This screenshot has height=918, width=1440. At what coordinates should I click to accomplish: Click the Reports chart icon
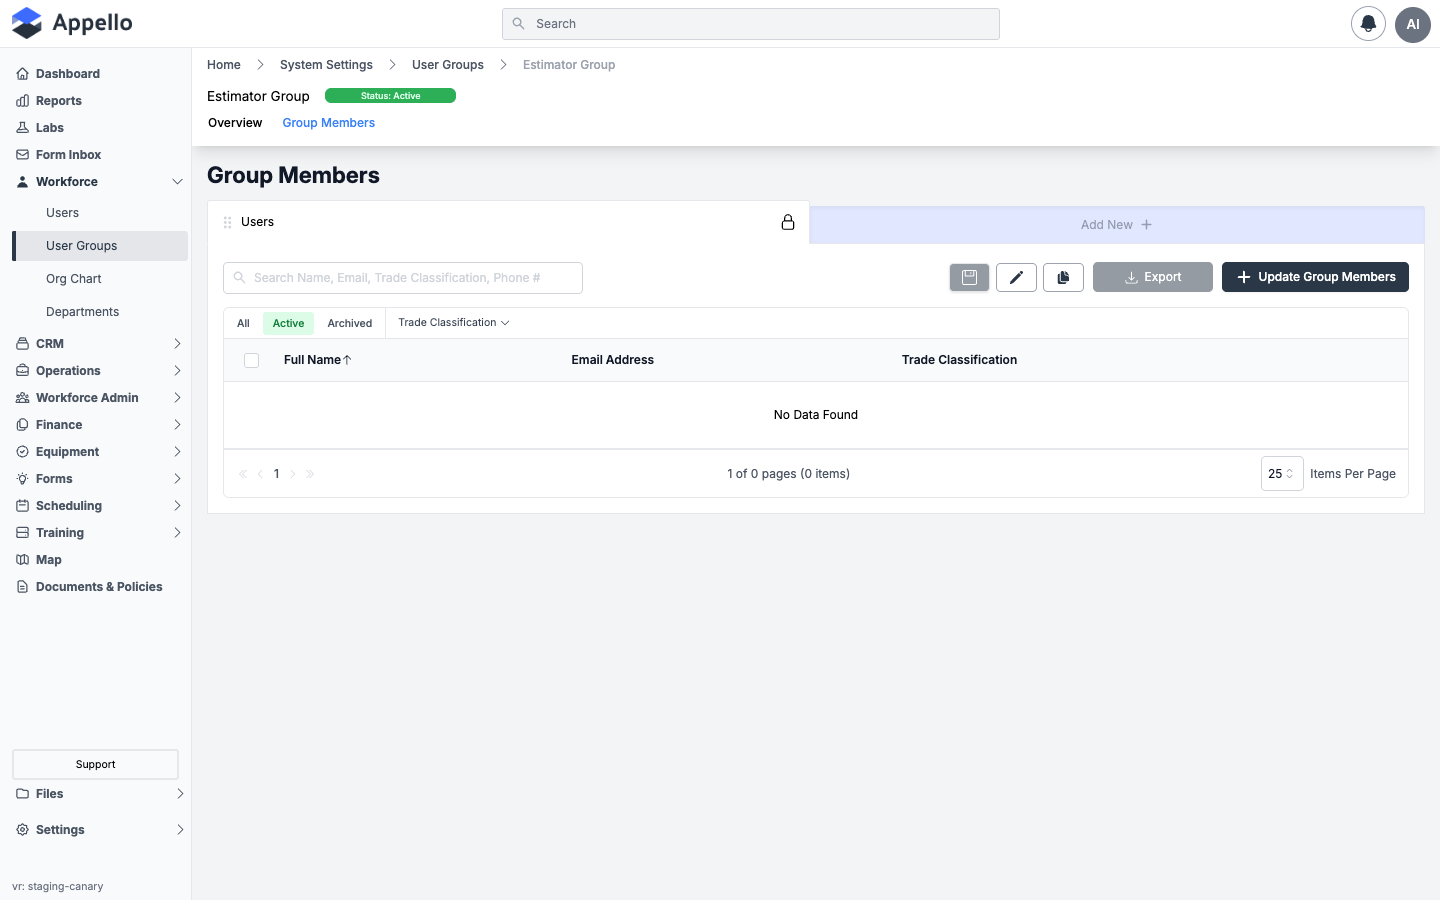22,101
